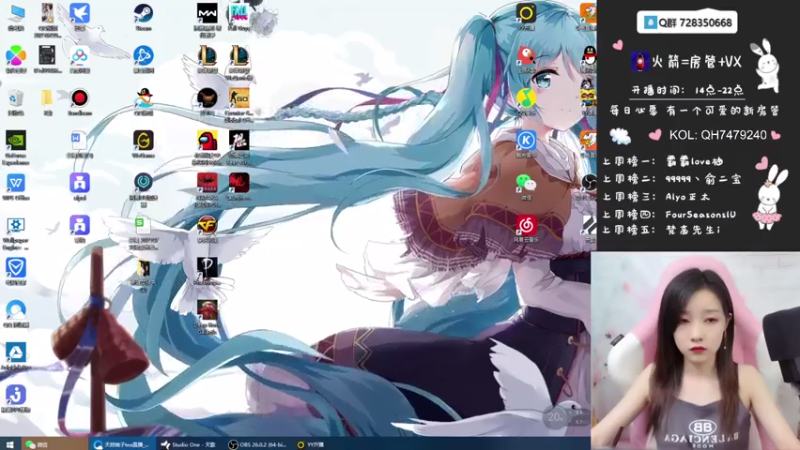Open the yellow folder on desktop

pos(47,98)
